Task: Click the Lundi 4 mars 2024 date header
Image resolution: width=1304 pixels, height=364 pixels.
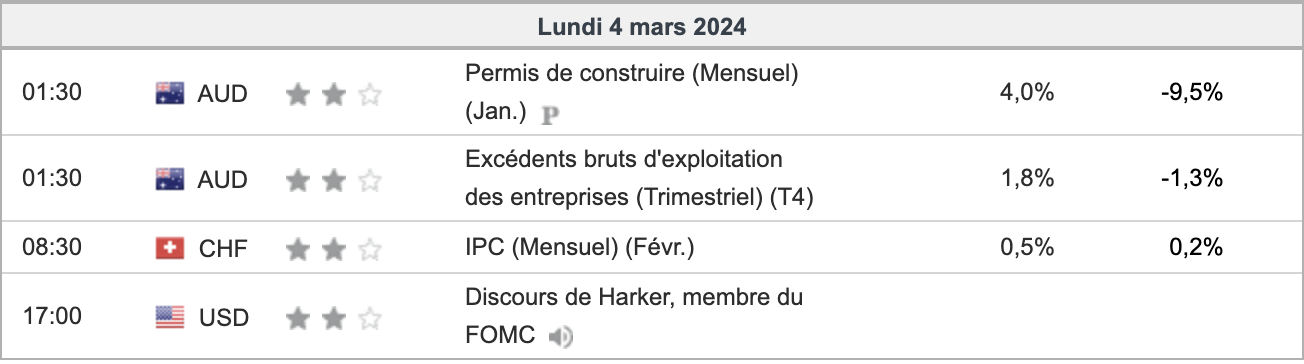Action: click(642, 27)
